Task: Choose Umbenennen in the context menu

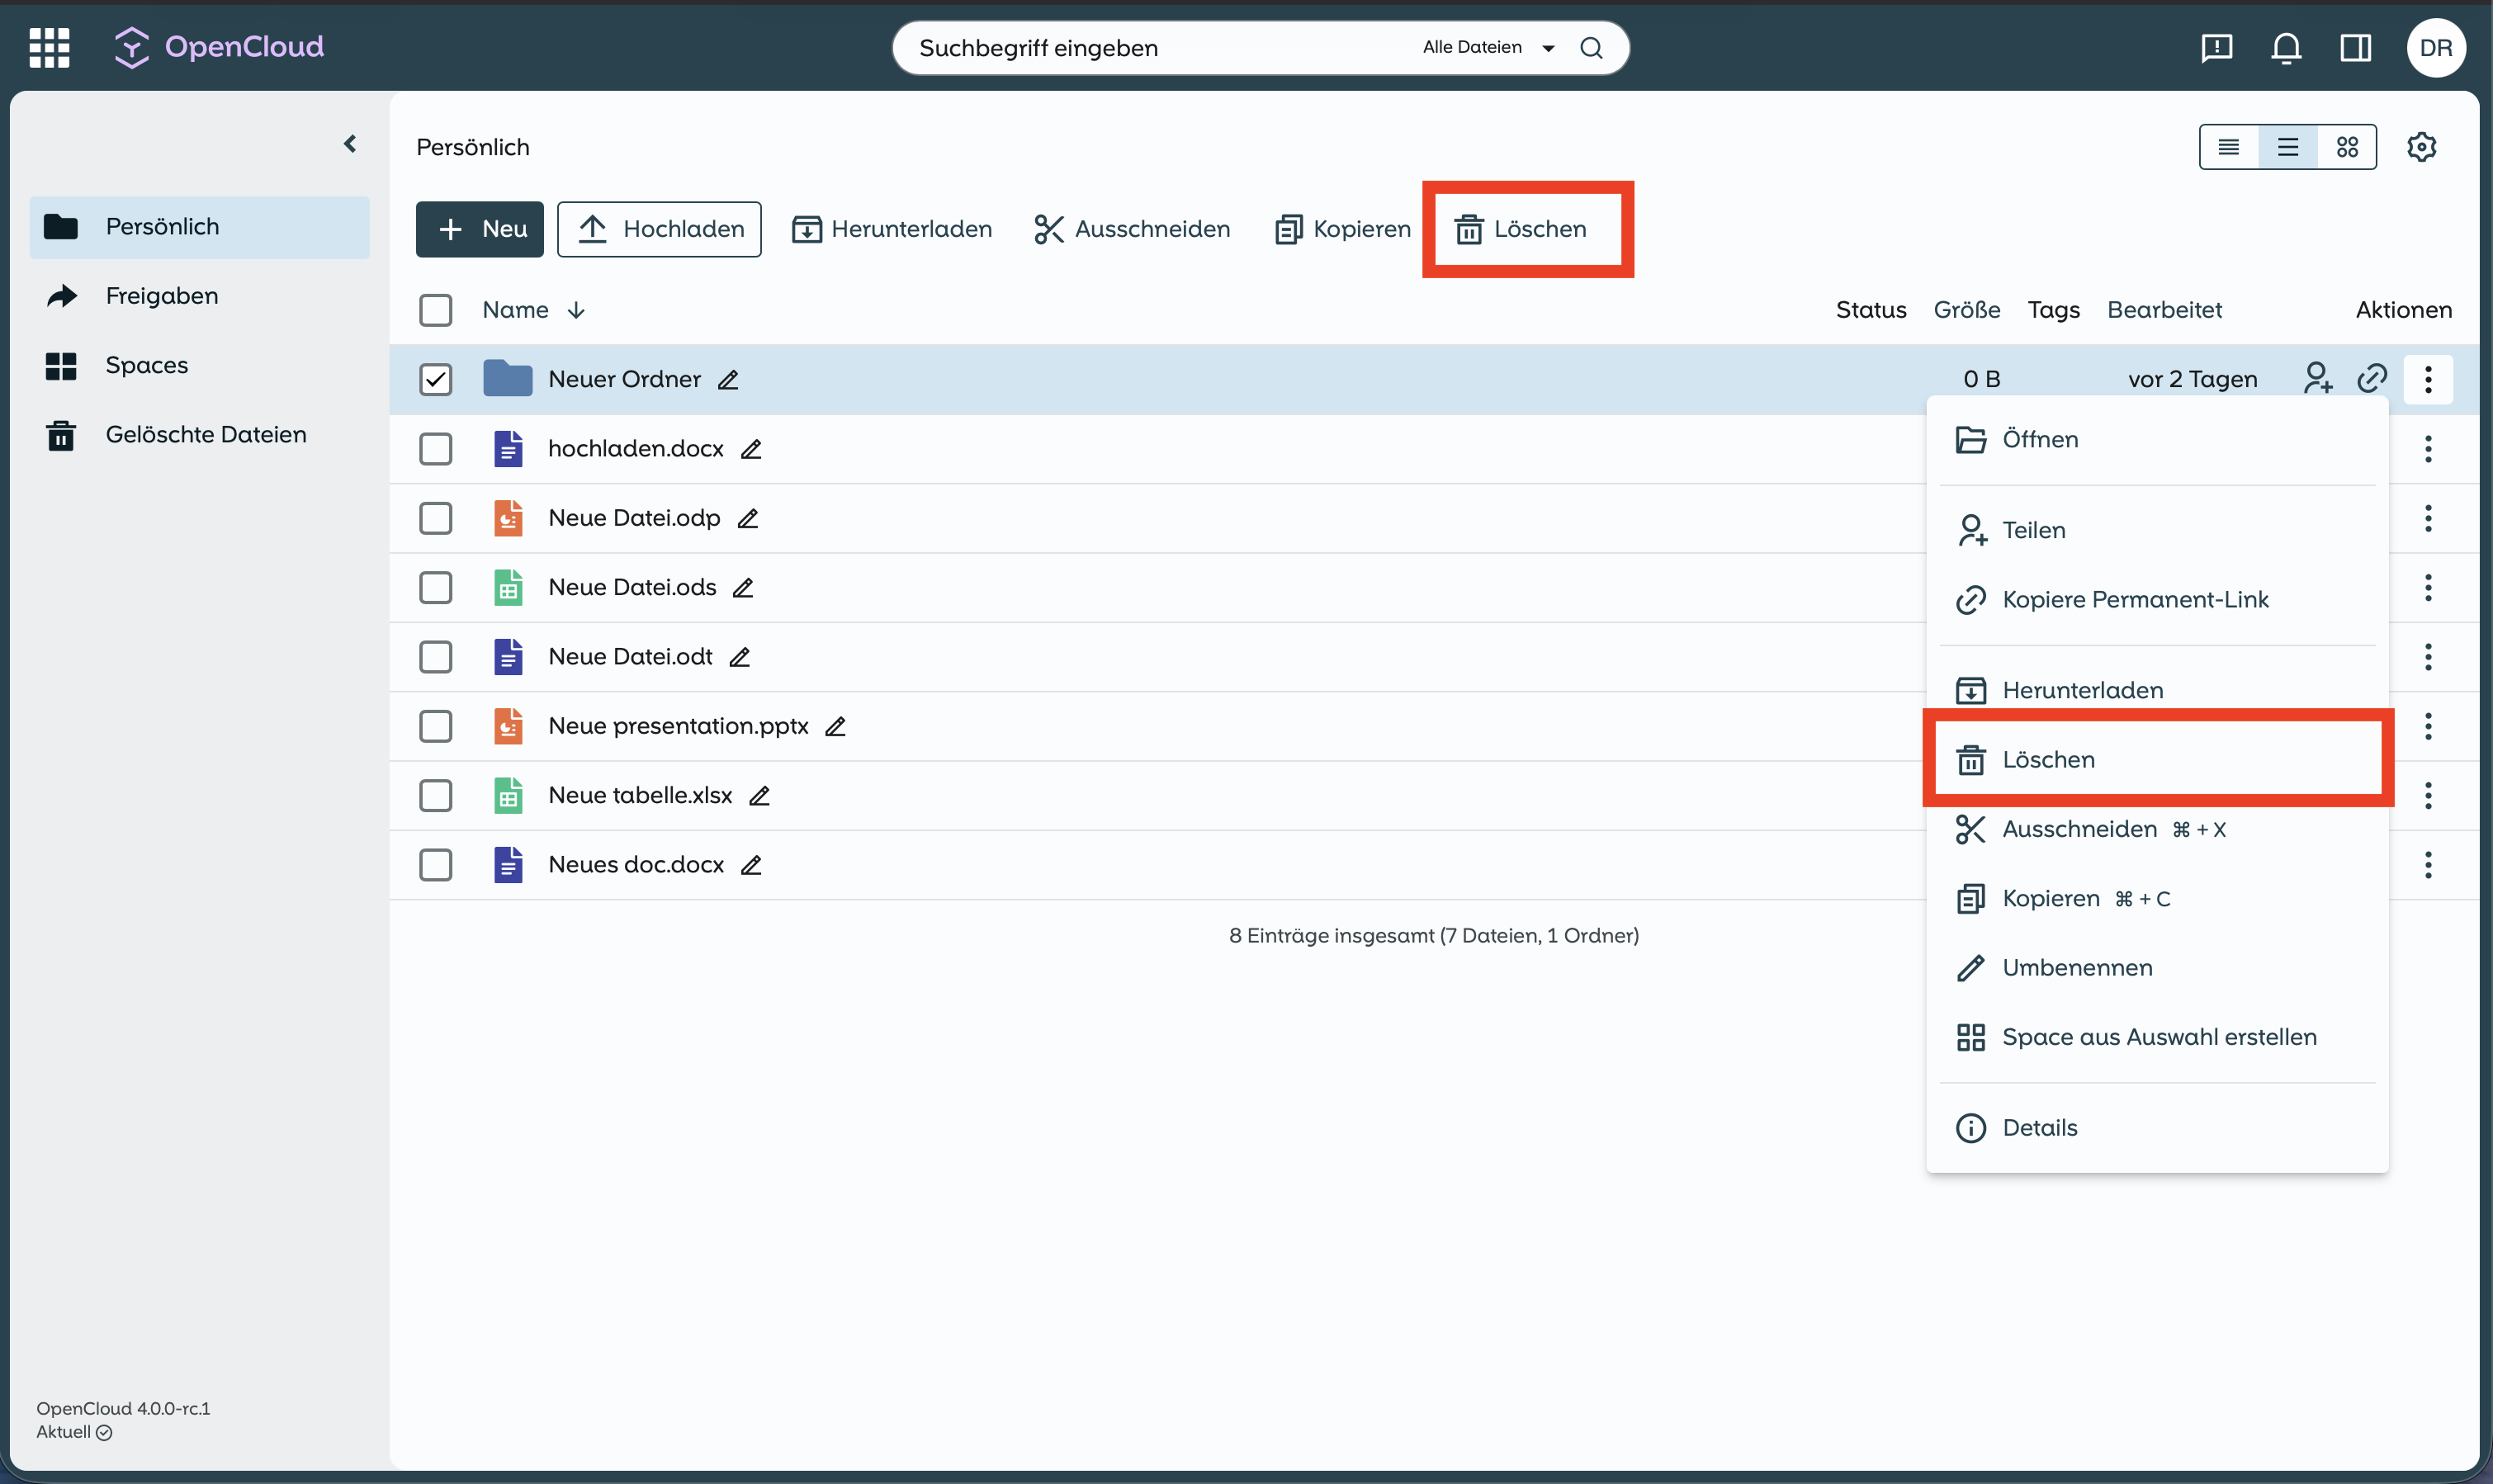Action: tap(2076, 967)
